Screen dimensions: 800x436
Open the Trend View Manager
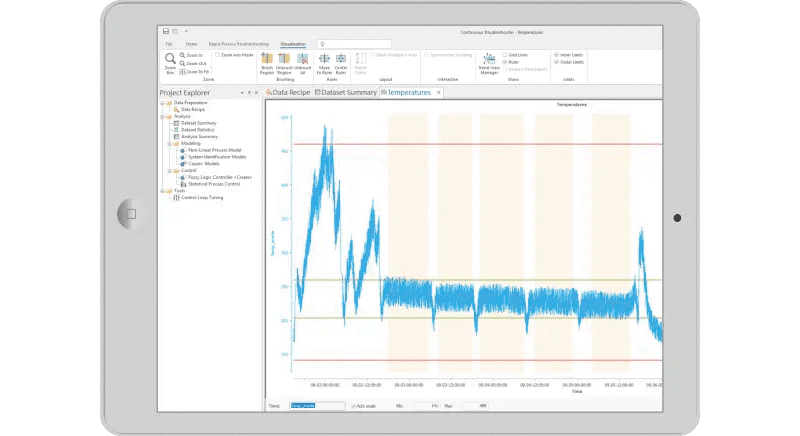tap(490, 60)
